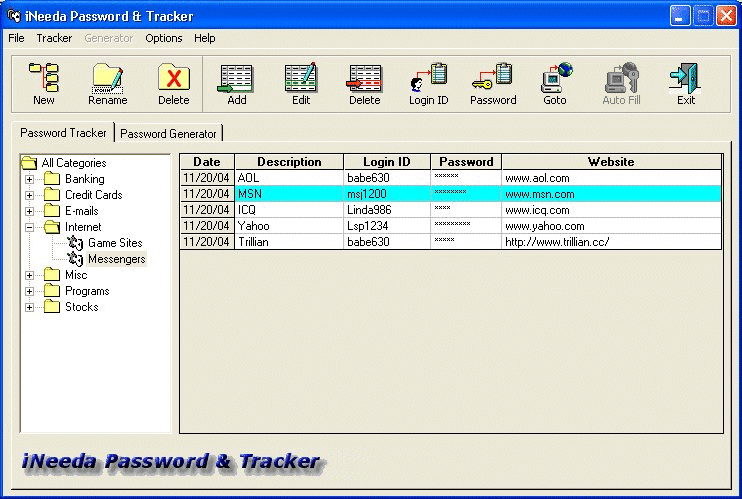Copy Password using the key toolbar icon

[492, 77]
